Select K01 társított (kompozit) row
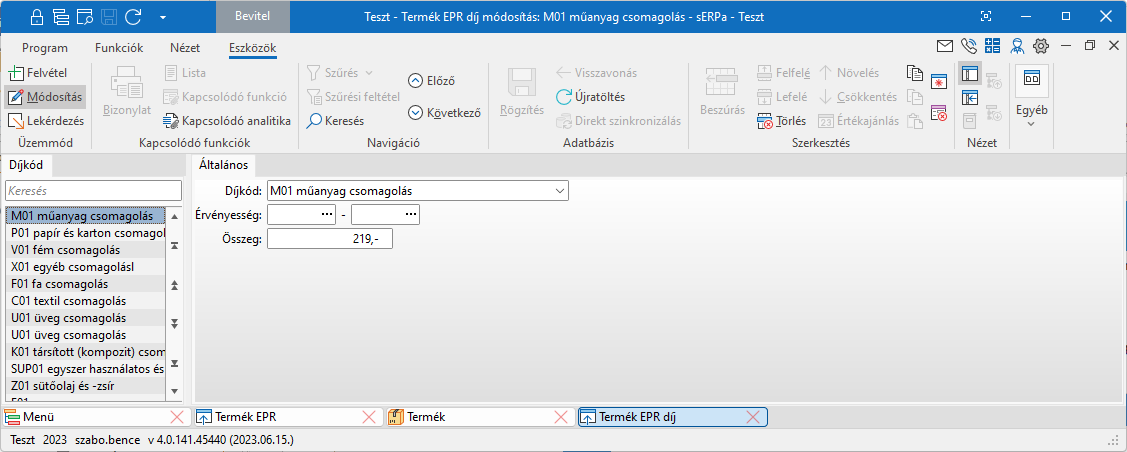The image size is (1127, 452). [x=86, y=352]
